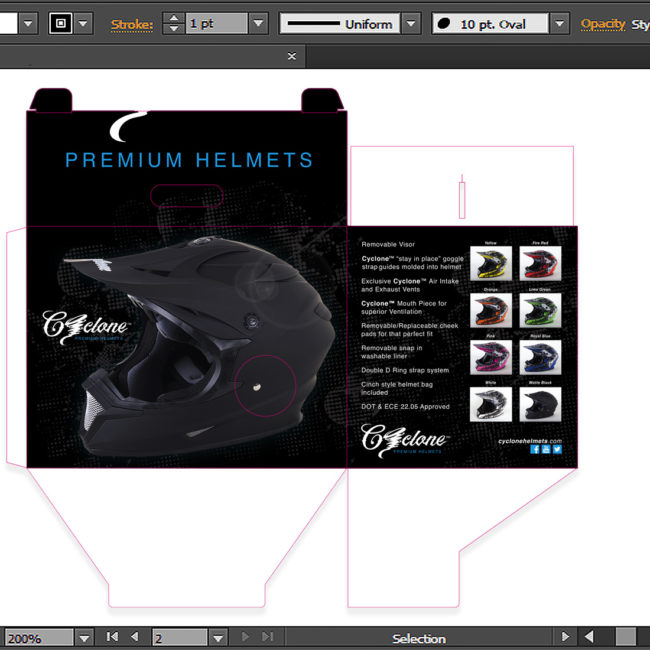Go to the previous artboard
The width and height of the screenshot is (650, 650).
pyautogui.click(x=134, y=637)
